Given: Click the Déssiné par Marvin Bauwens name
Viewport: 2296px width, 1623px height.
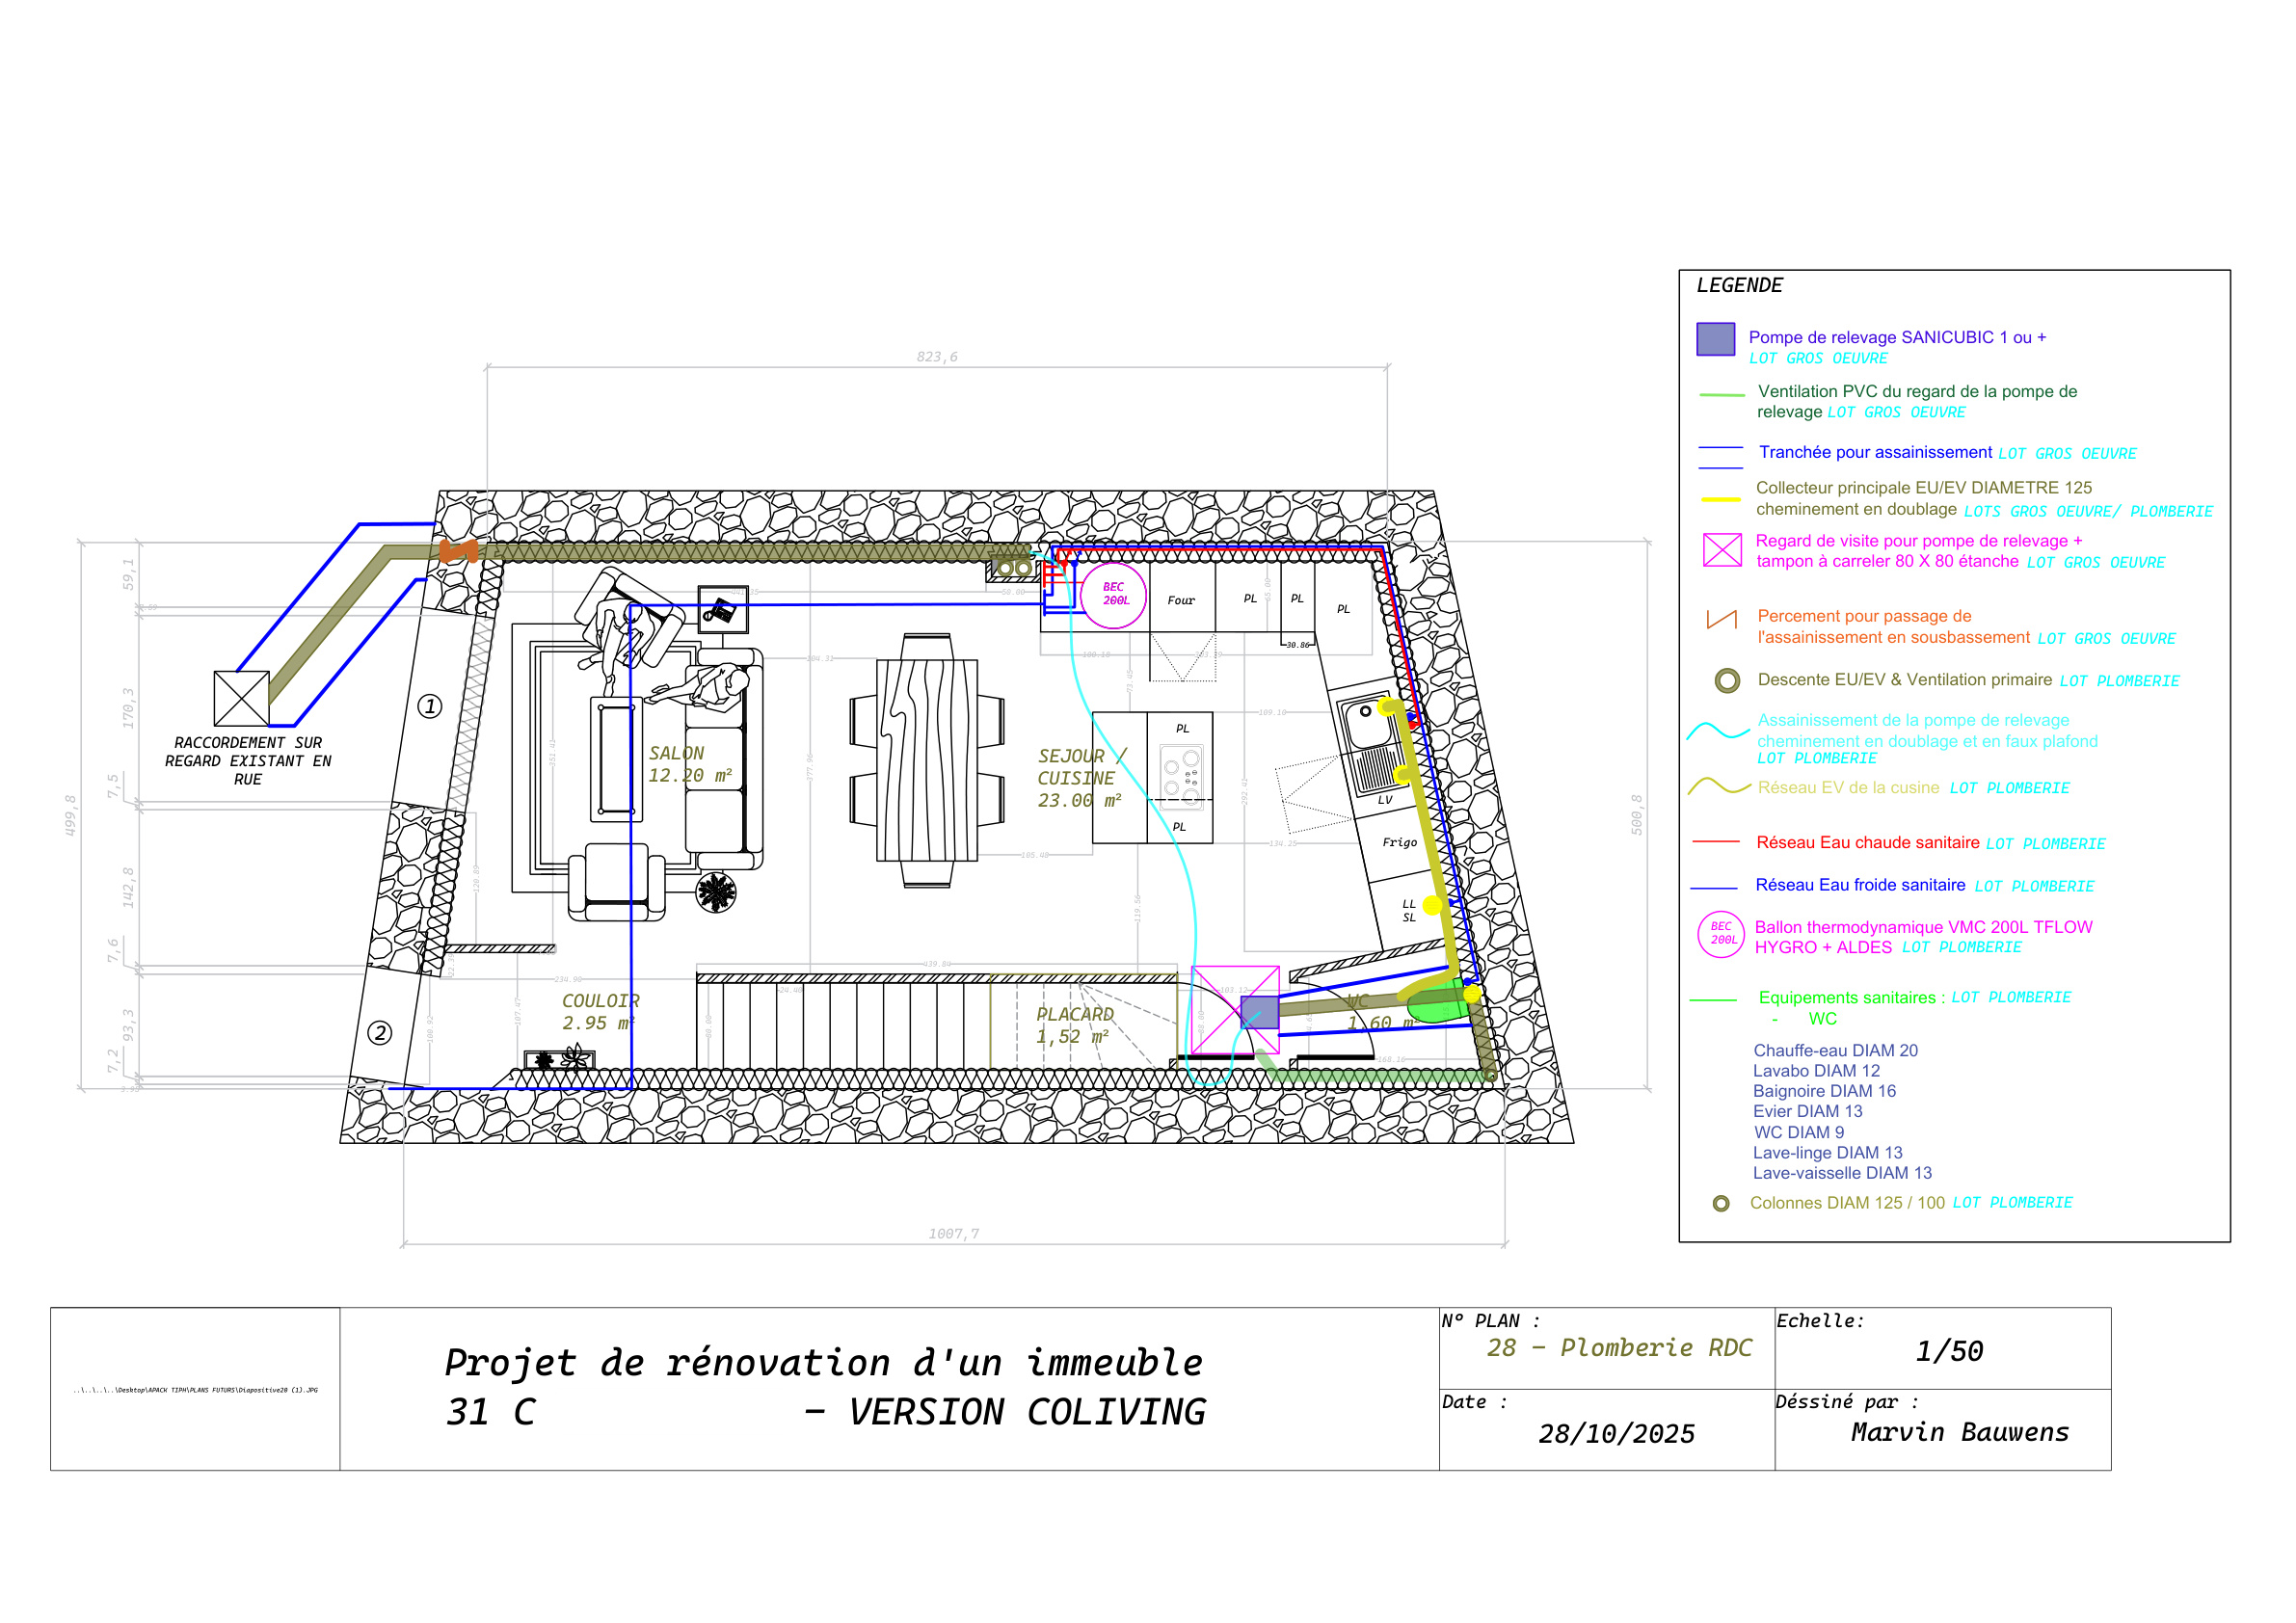Looking at the screenshot, I should 1961,1433.
